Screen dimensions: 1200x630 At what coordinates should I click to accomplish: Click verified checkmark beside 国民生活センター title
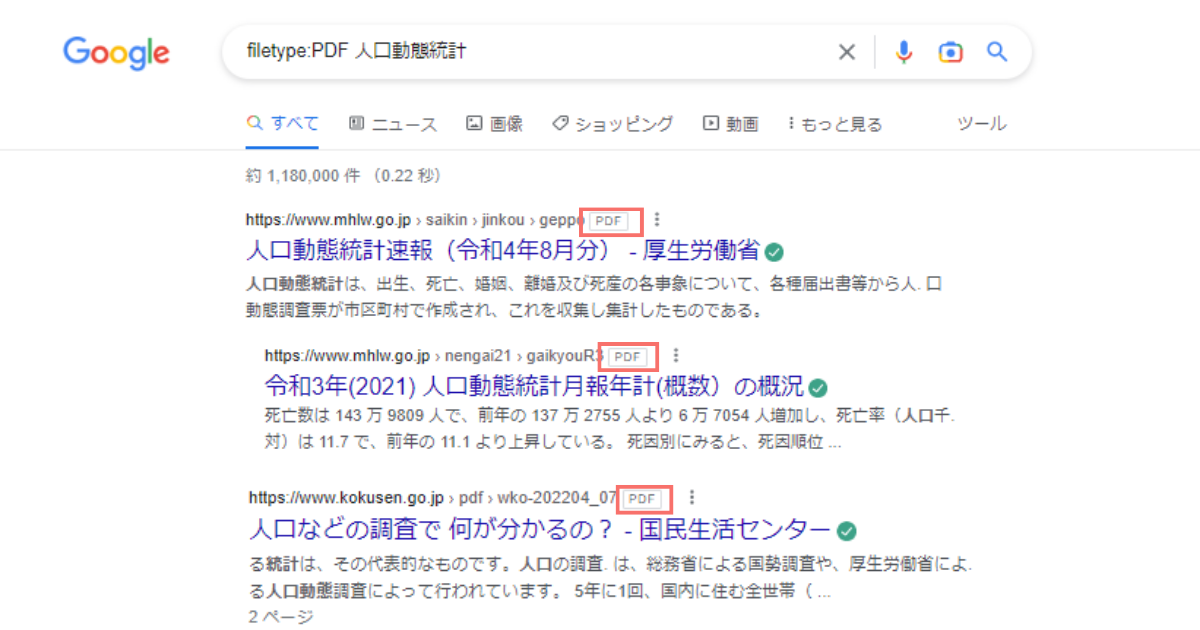(x=846, y=530)
